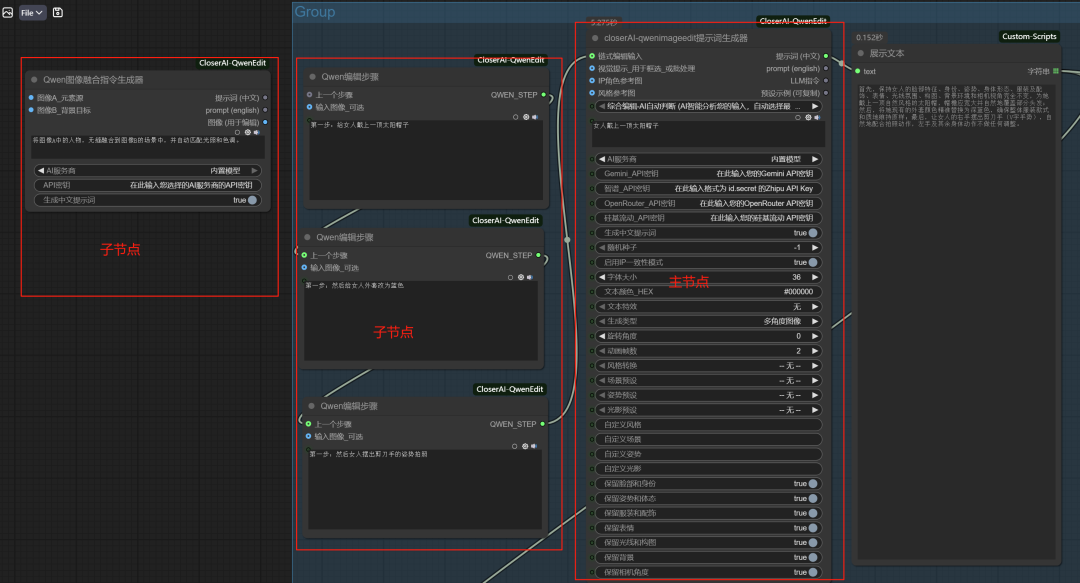Open the AI服务商 dropdown in the fusion node
Viewport: 1080px width, 583px height.
point(147,170)
